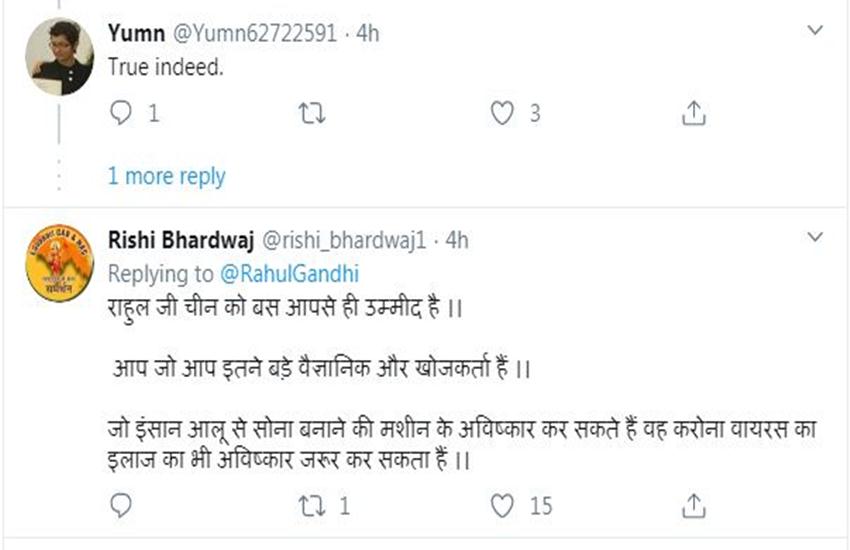Reply to Yumn's "True indeed." tweet

tap(121, 114)
